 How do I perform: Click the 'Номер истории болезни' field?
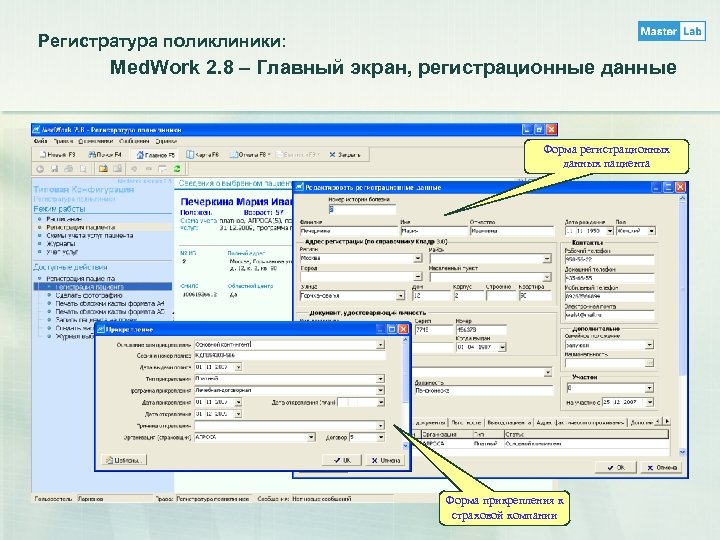pos(362,209)
